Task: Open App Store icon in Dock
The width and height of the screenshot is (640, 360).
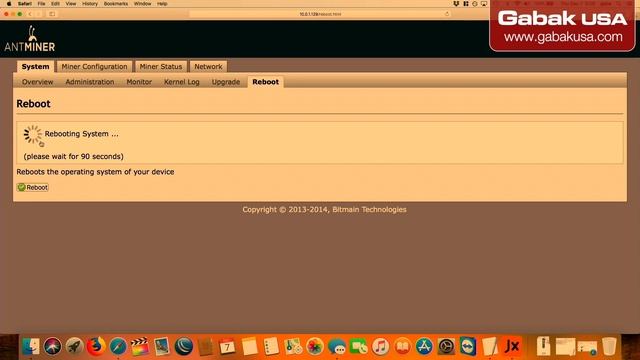Action: [424, 347]
